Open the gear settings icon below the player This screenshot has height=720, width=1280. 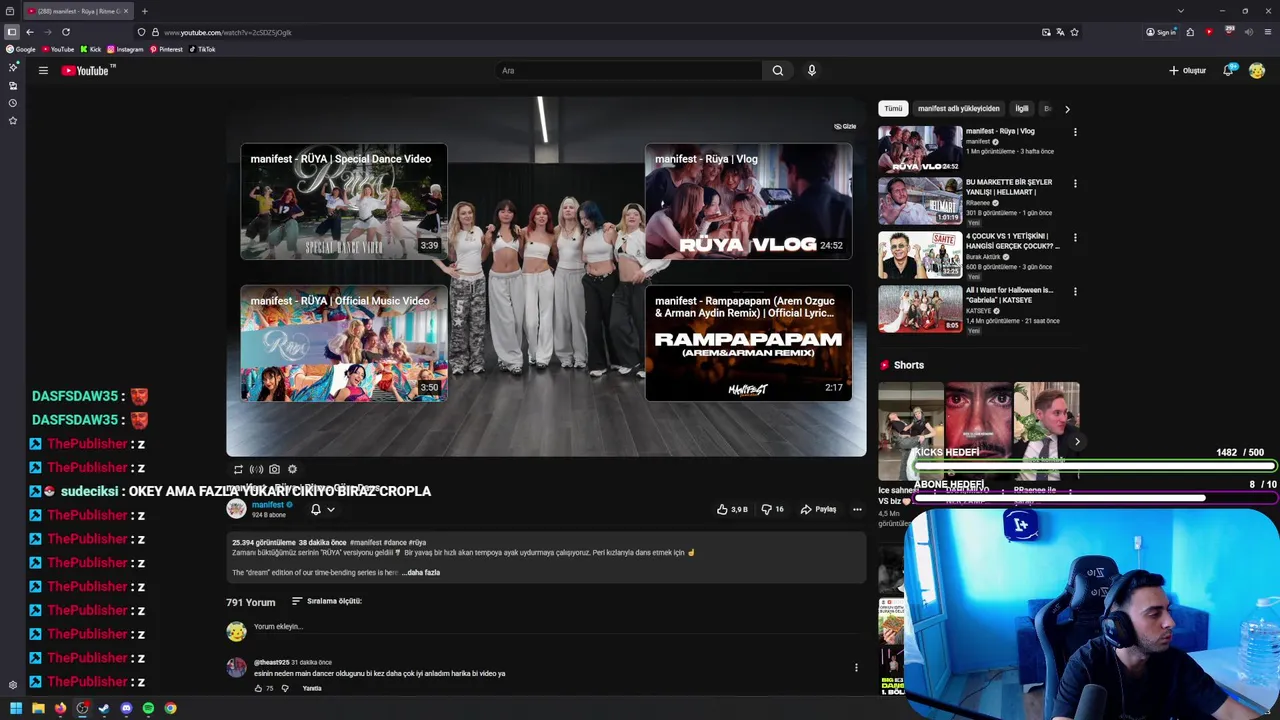[x=292, y=469]
